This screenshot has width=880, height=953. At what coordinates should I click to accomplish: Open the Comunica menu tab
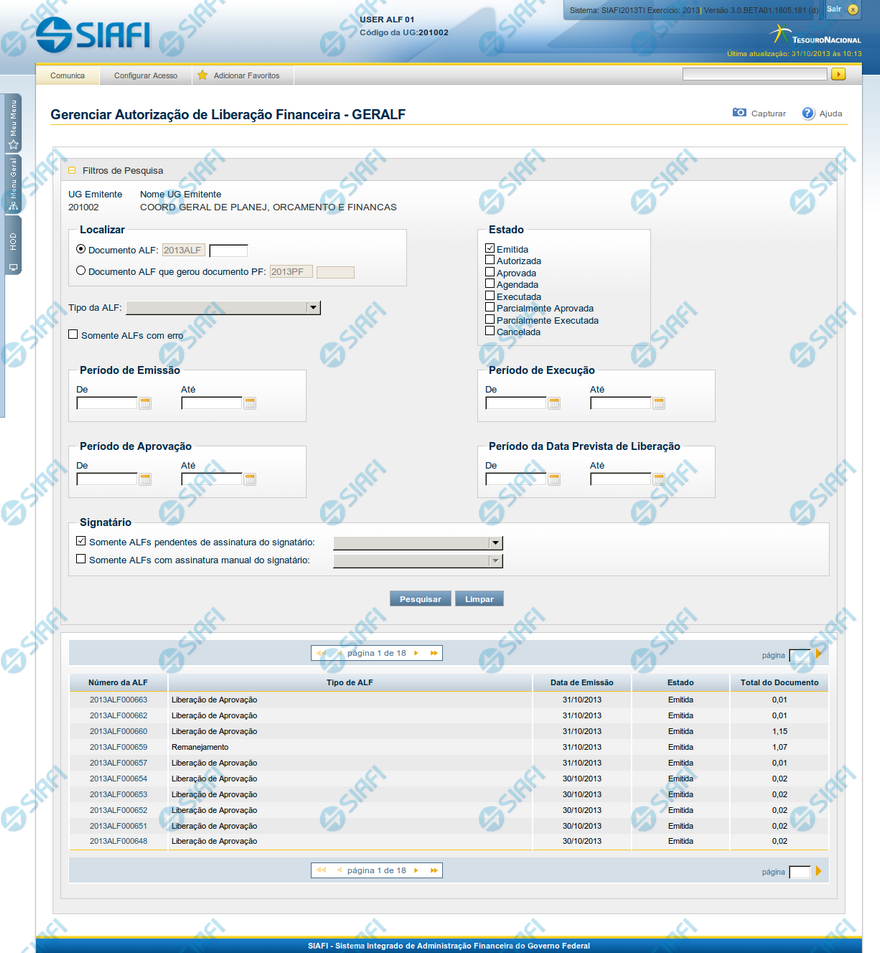(68, 75)
